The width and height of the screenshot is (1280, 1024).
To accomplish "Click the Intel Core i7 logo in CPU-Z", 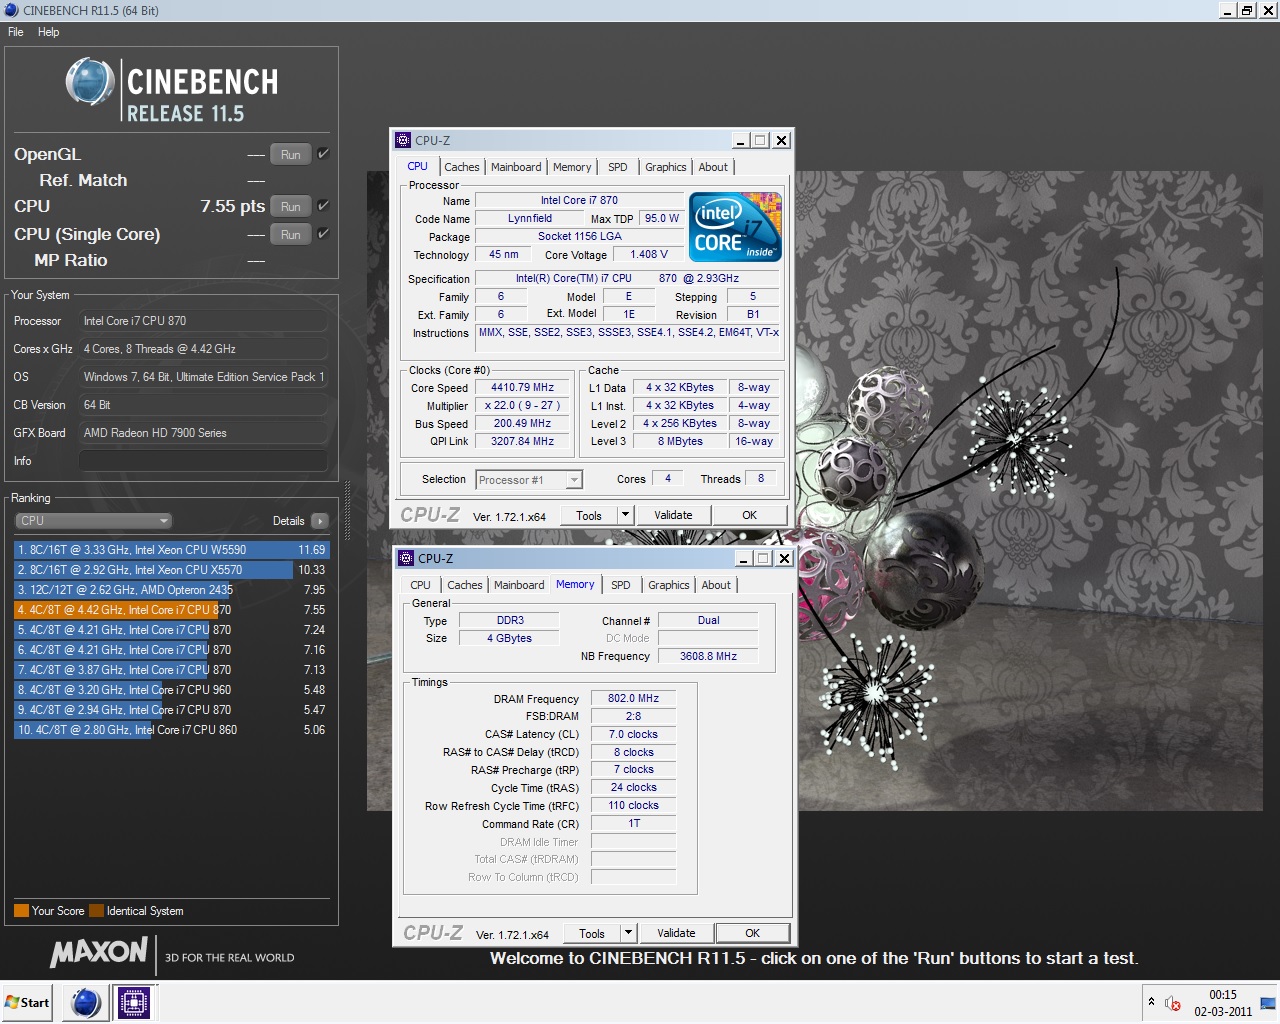I will coord(736,227).
